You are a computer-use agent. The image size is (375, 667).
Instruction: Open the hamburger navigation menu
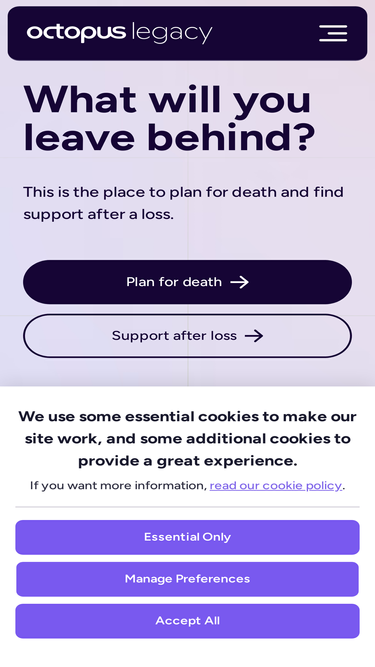point(333,33)
